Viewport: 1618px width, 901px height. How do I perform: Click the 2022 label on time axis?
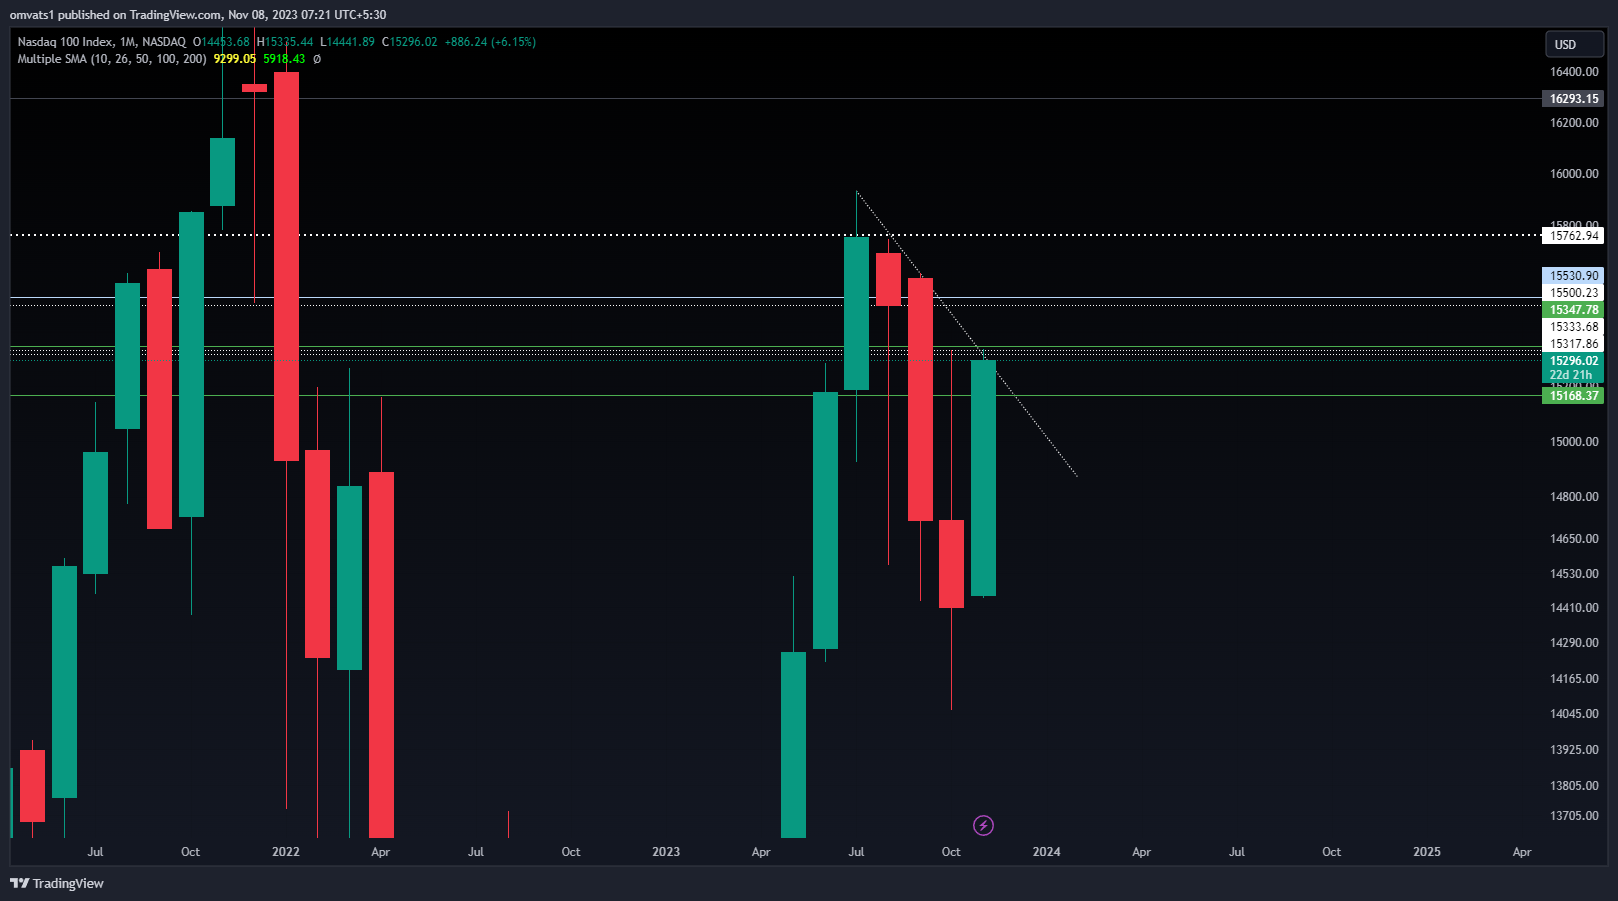pyautogui.click(x=286, y=852)
